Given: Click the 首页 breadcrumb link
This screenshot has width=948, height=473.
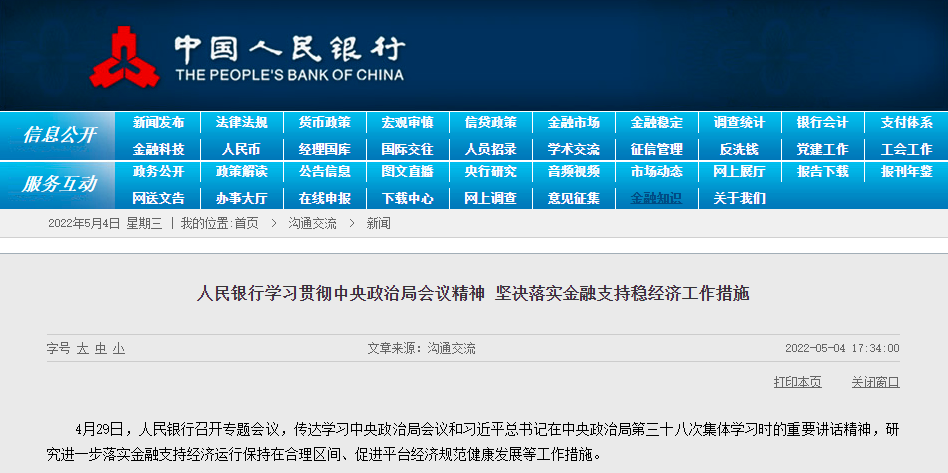Looking at the screenshot, I should click(x=246, y=223).
